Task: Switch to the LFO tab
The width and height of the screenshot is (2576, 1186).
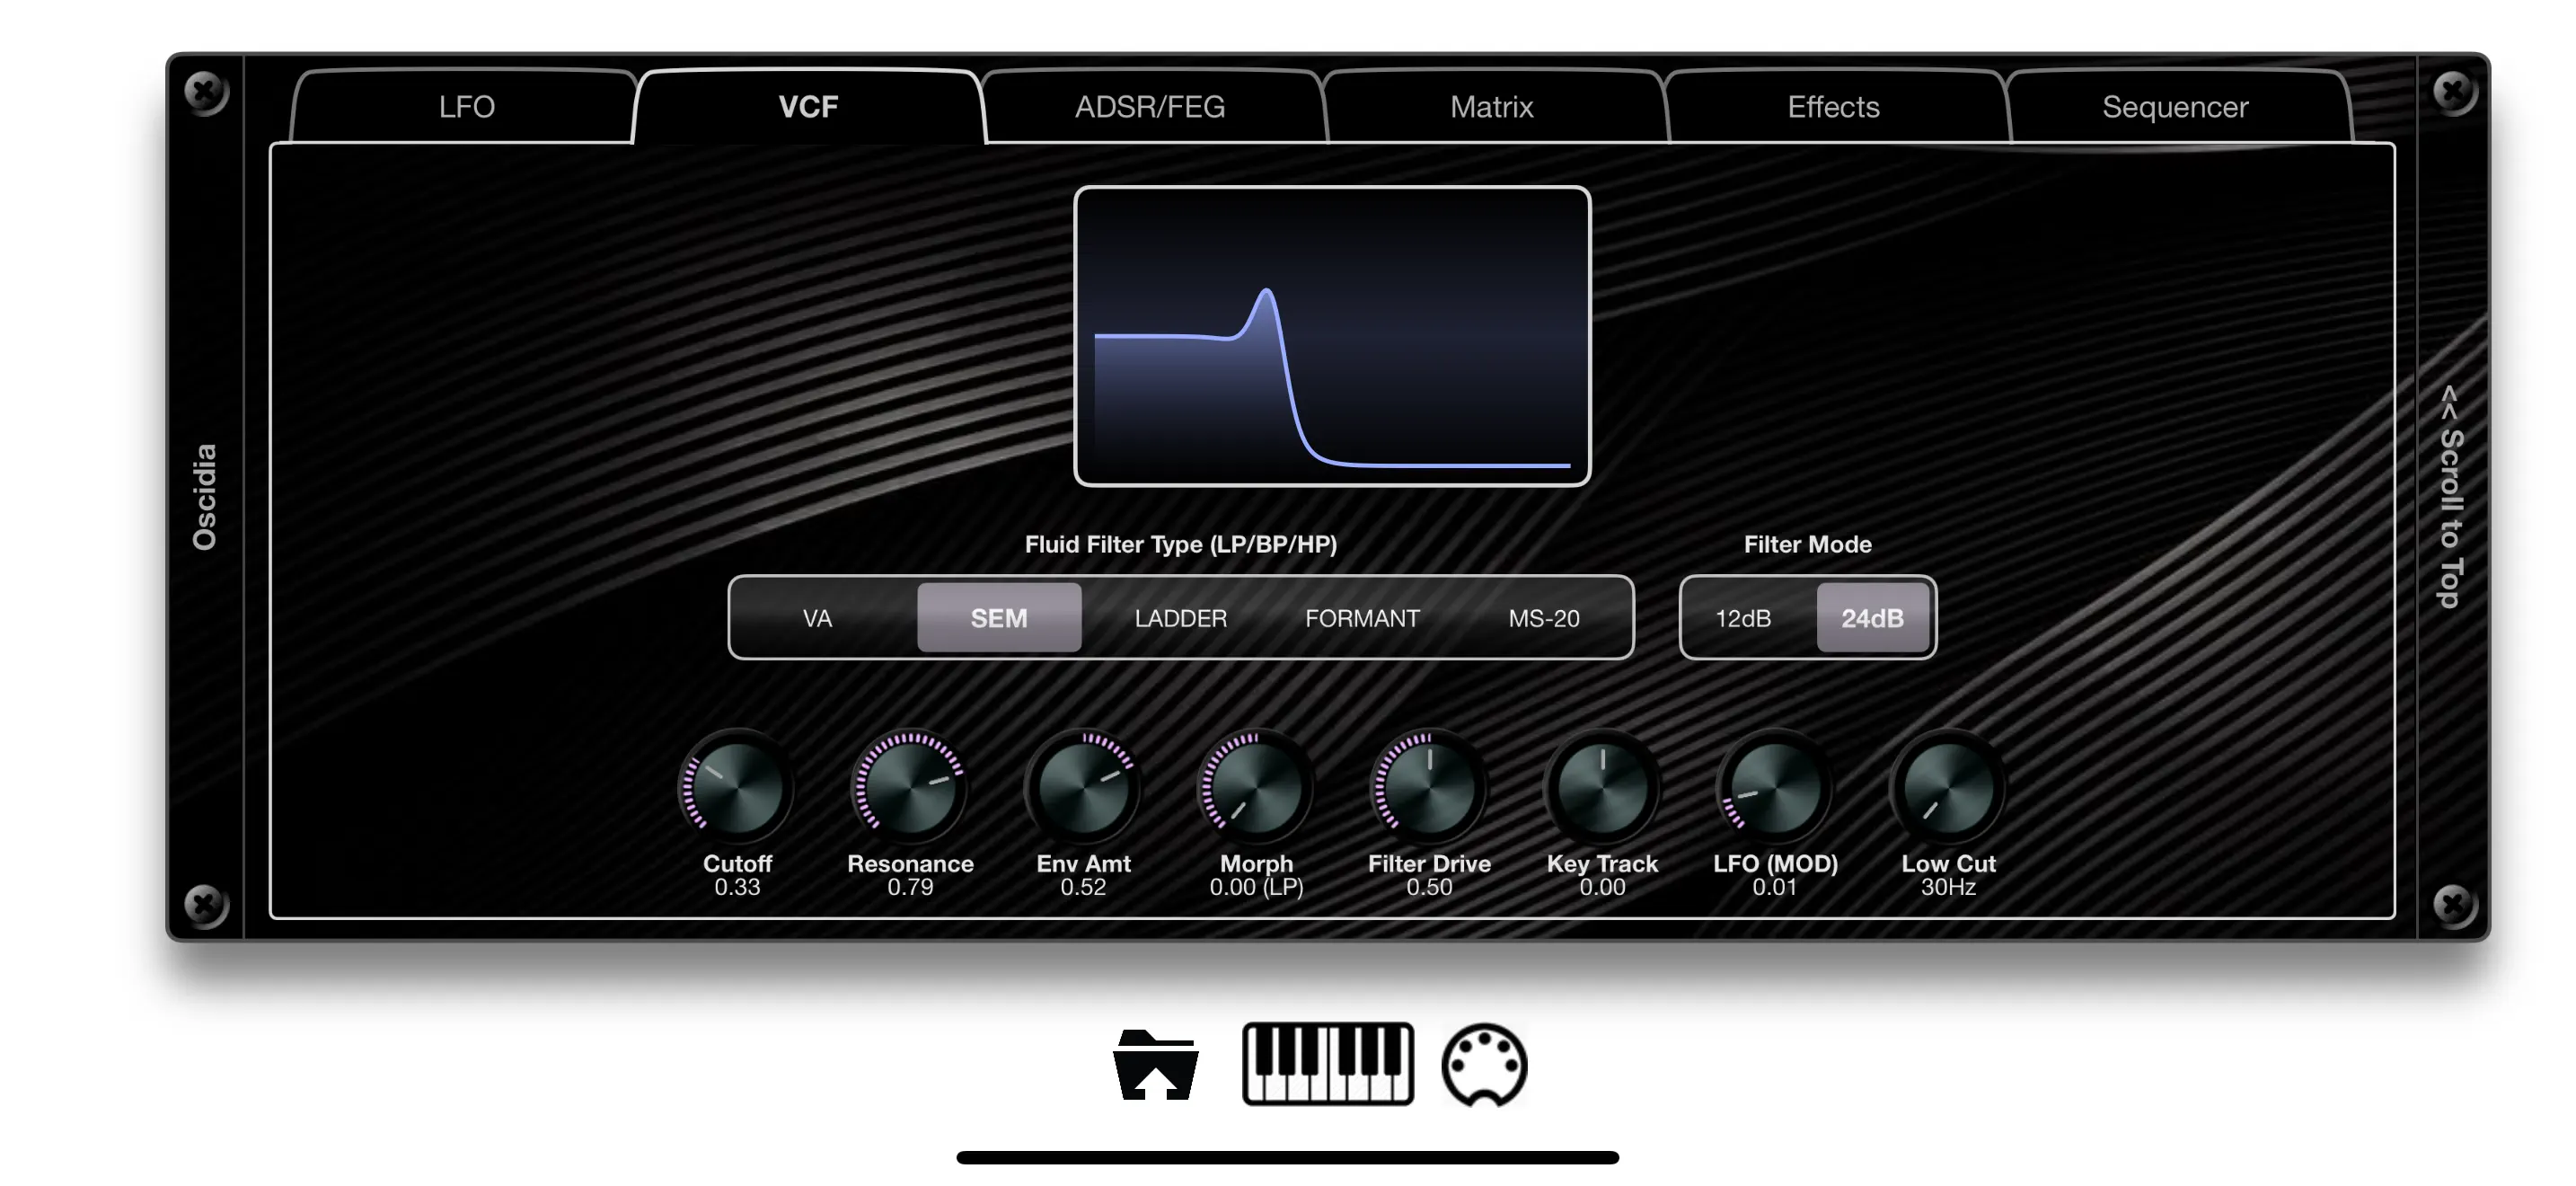Action: click(x=466, y=107)
